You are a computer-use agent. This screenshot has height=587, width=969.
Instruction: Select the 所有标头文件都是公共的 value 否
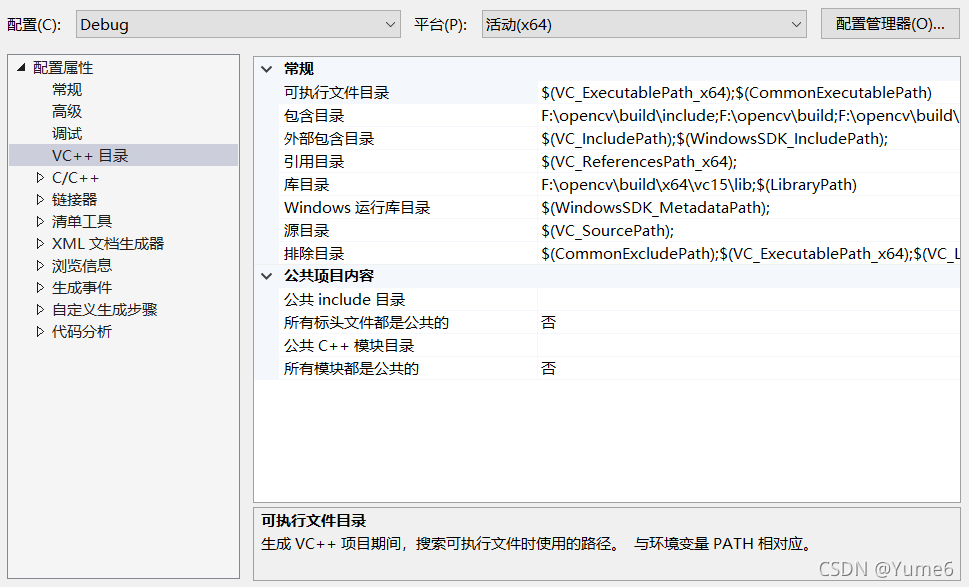click(x=548, y=322)
